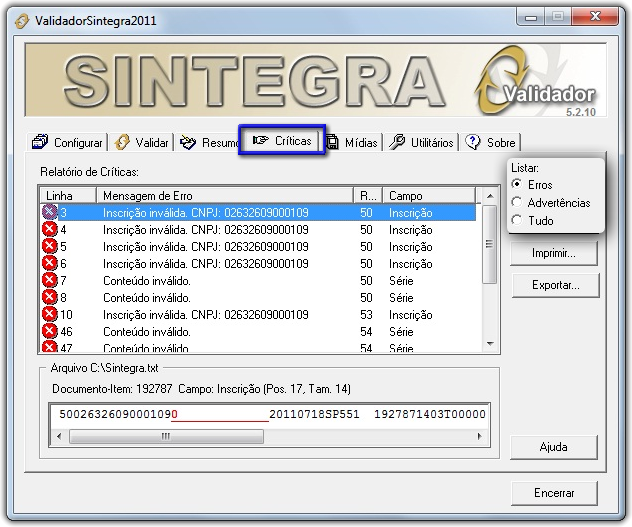Image resolution: width=632 pixels, height=527 pixels.
Task: Minimize the ValidadorSintegra2011 window
Action: (x=531, y=17)
